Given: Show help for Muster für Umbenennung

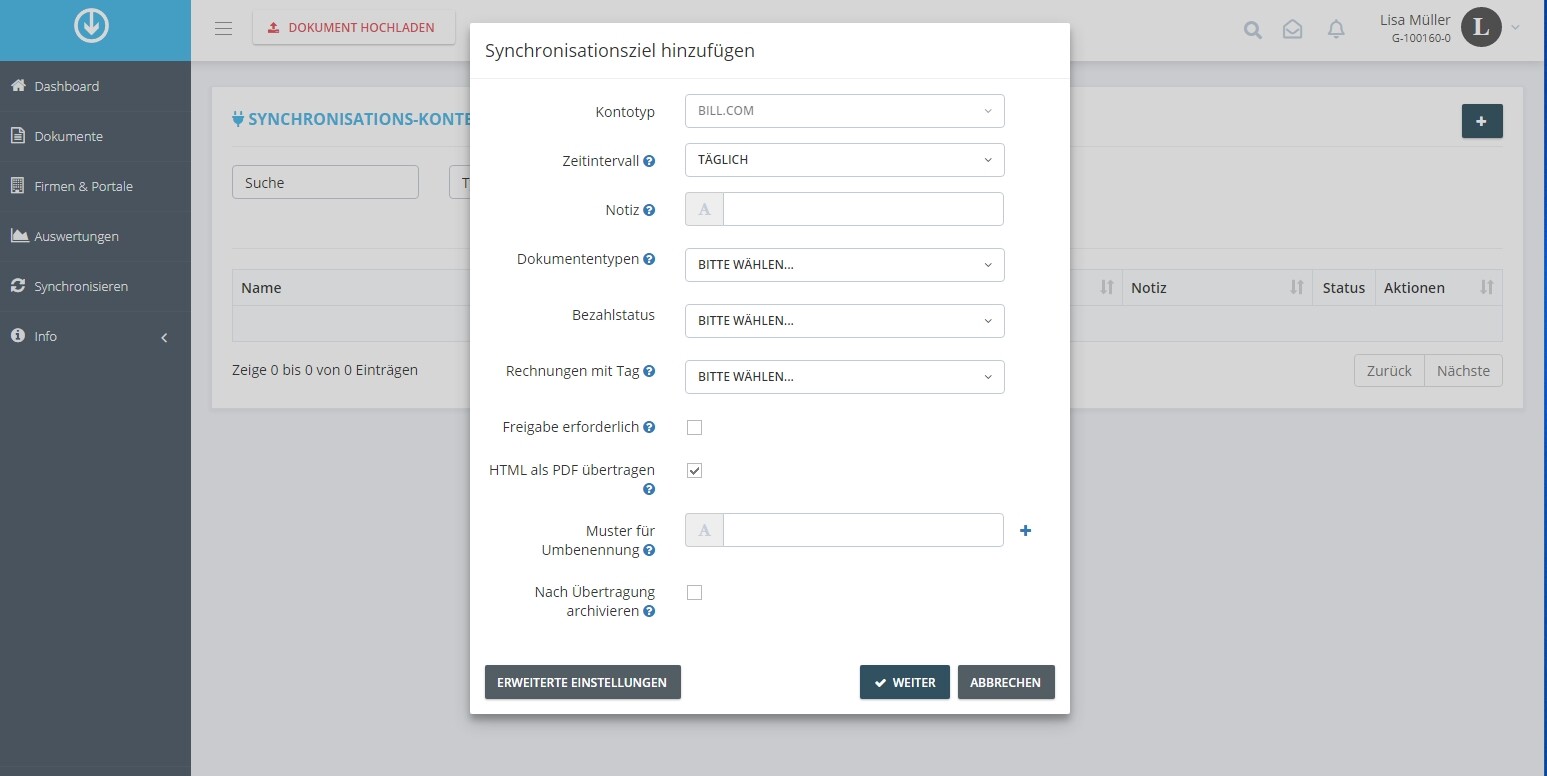Looking at the screenshot, I should tap(649, 551).
